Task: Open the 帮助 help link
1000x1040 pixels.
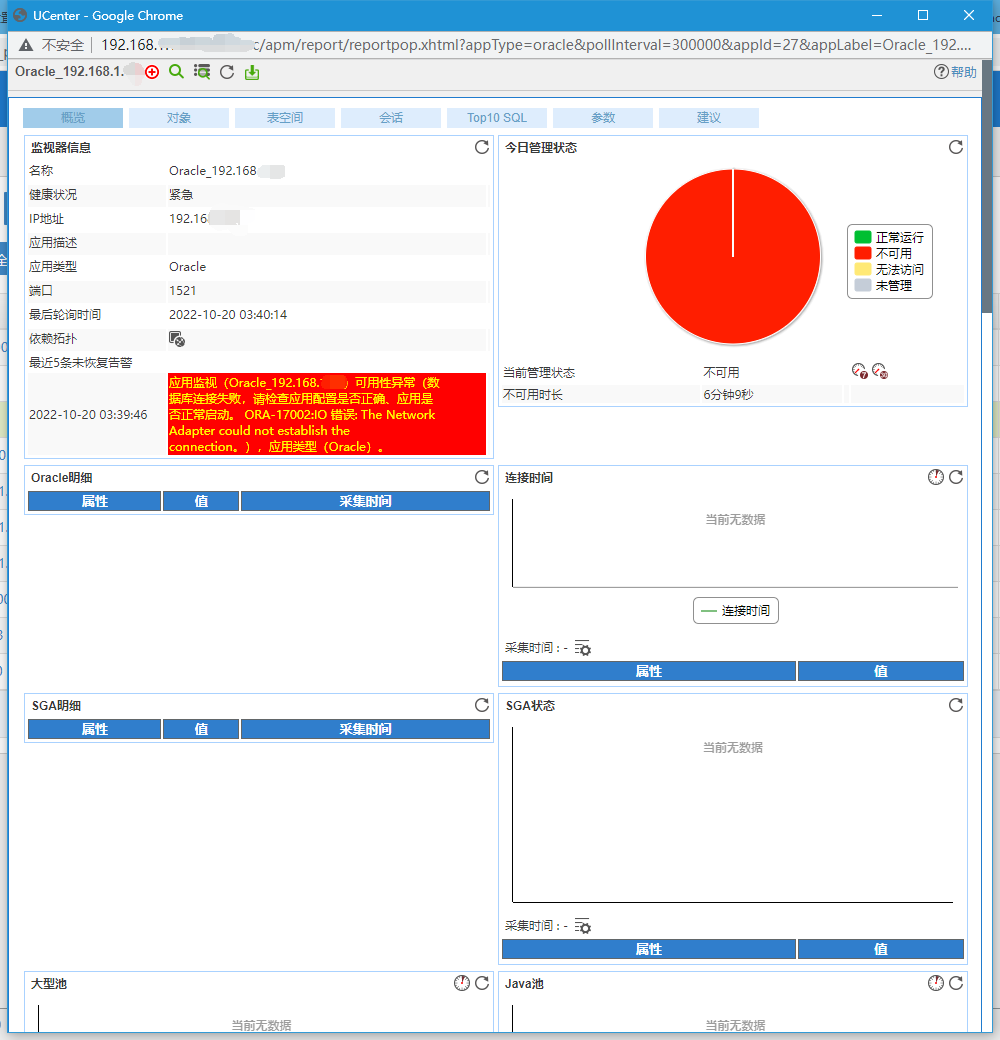Action: click(955, 72)
